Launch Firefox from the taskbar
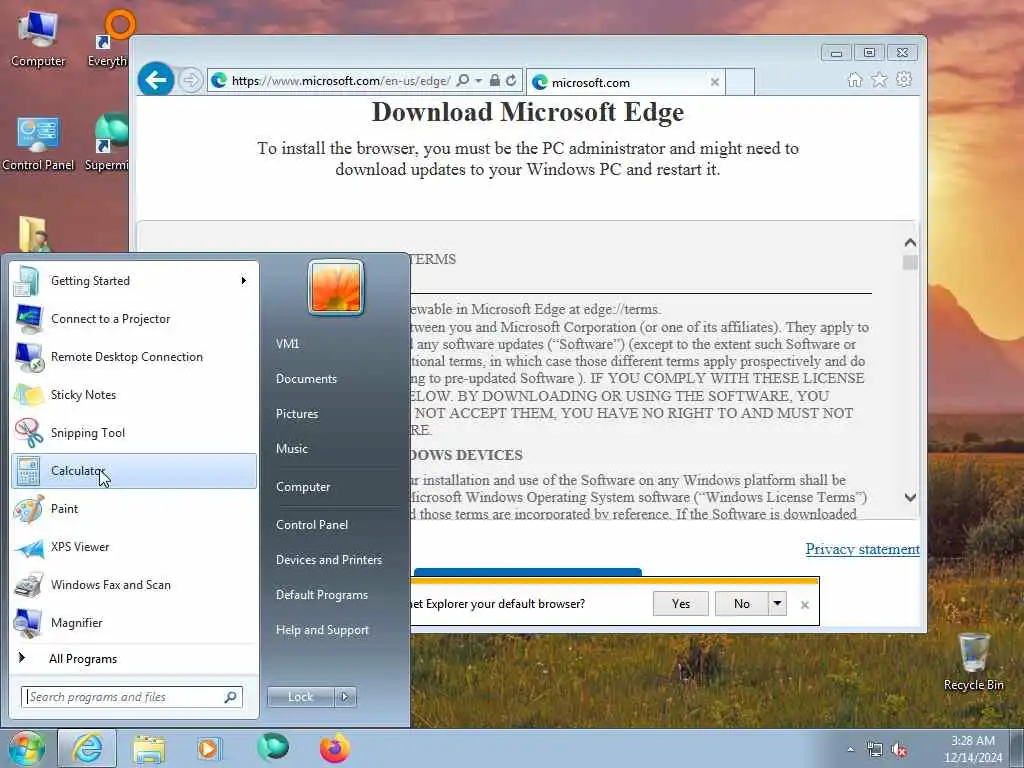1024x768 pixels. point(334,748)
